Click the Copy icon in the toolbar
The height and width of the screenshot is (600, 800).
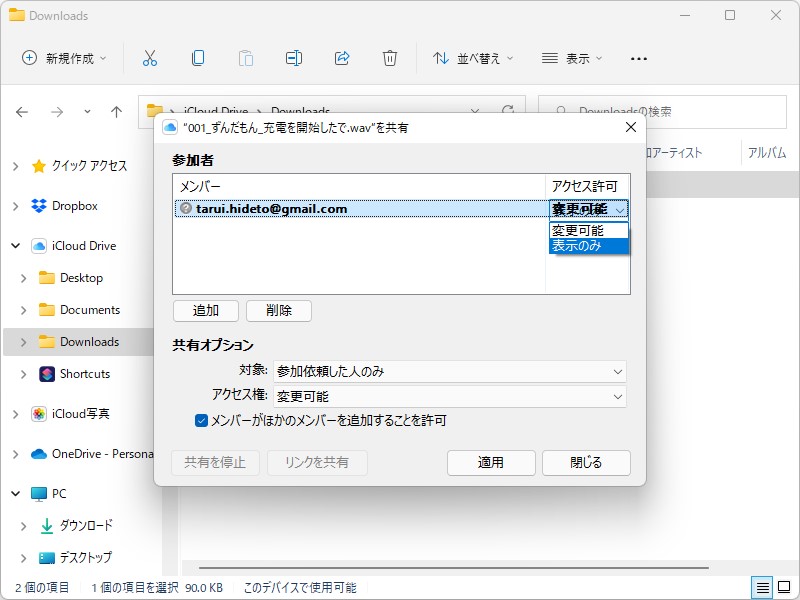point(198,58)
